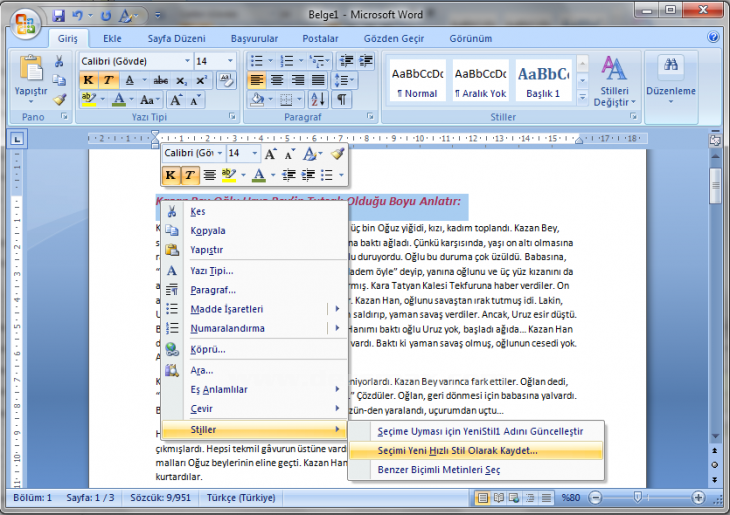Zoom out with minus button in status bar
The height and width of the screenshot is (515, 730).
coord(595,498)
